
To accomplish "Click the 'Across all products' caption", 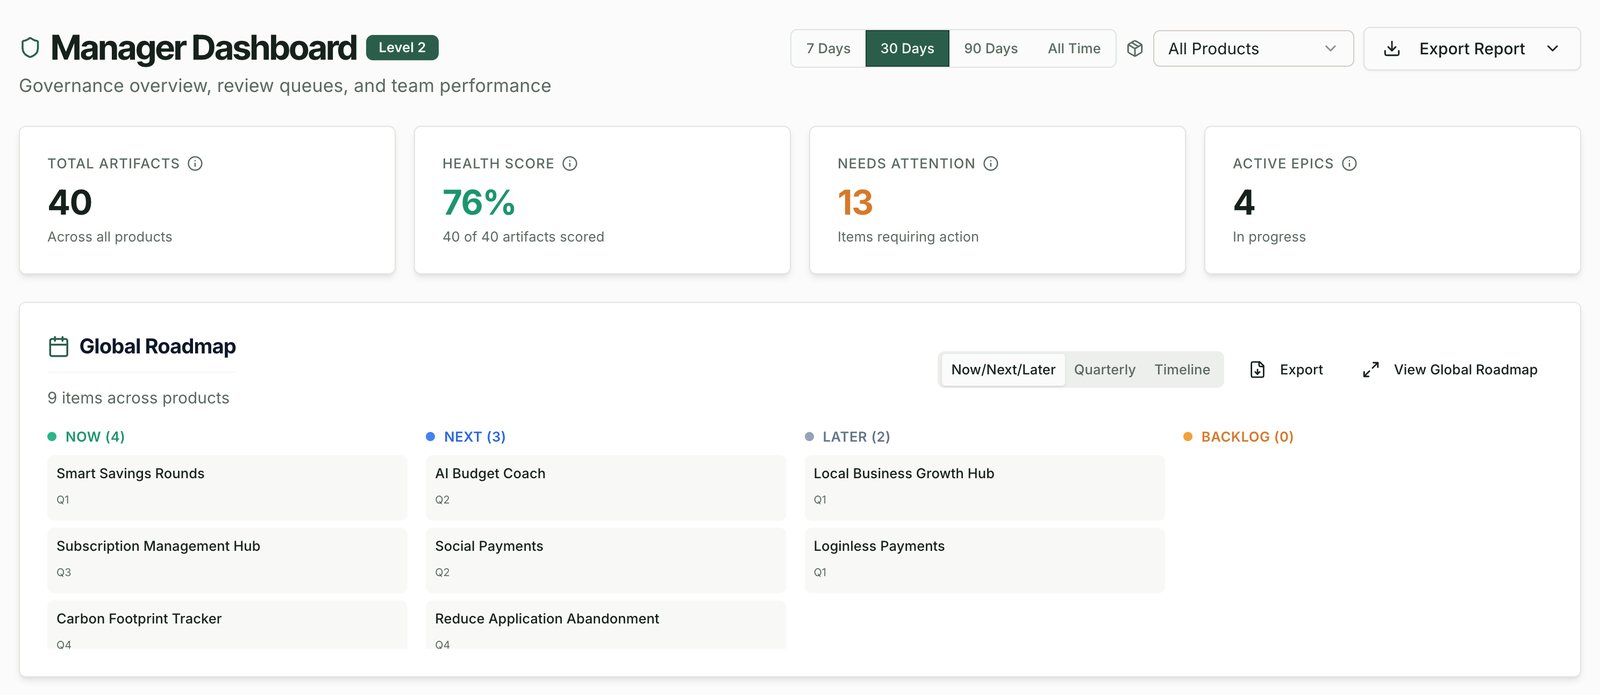I will [x=110, y=237].
